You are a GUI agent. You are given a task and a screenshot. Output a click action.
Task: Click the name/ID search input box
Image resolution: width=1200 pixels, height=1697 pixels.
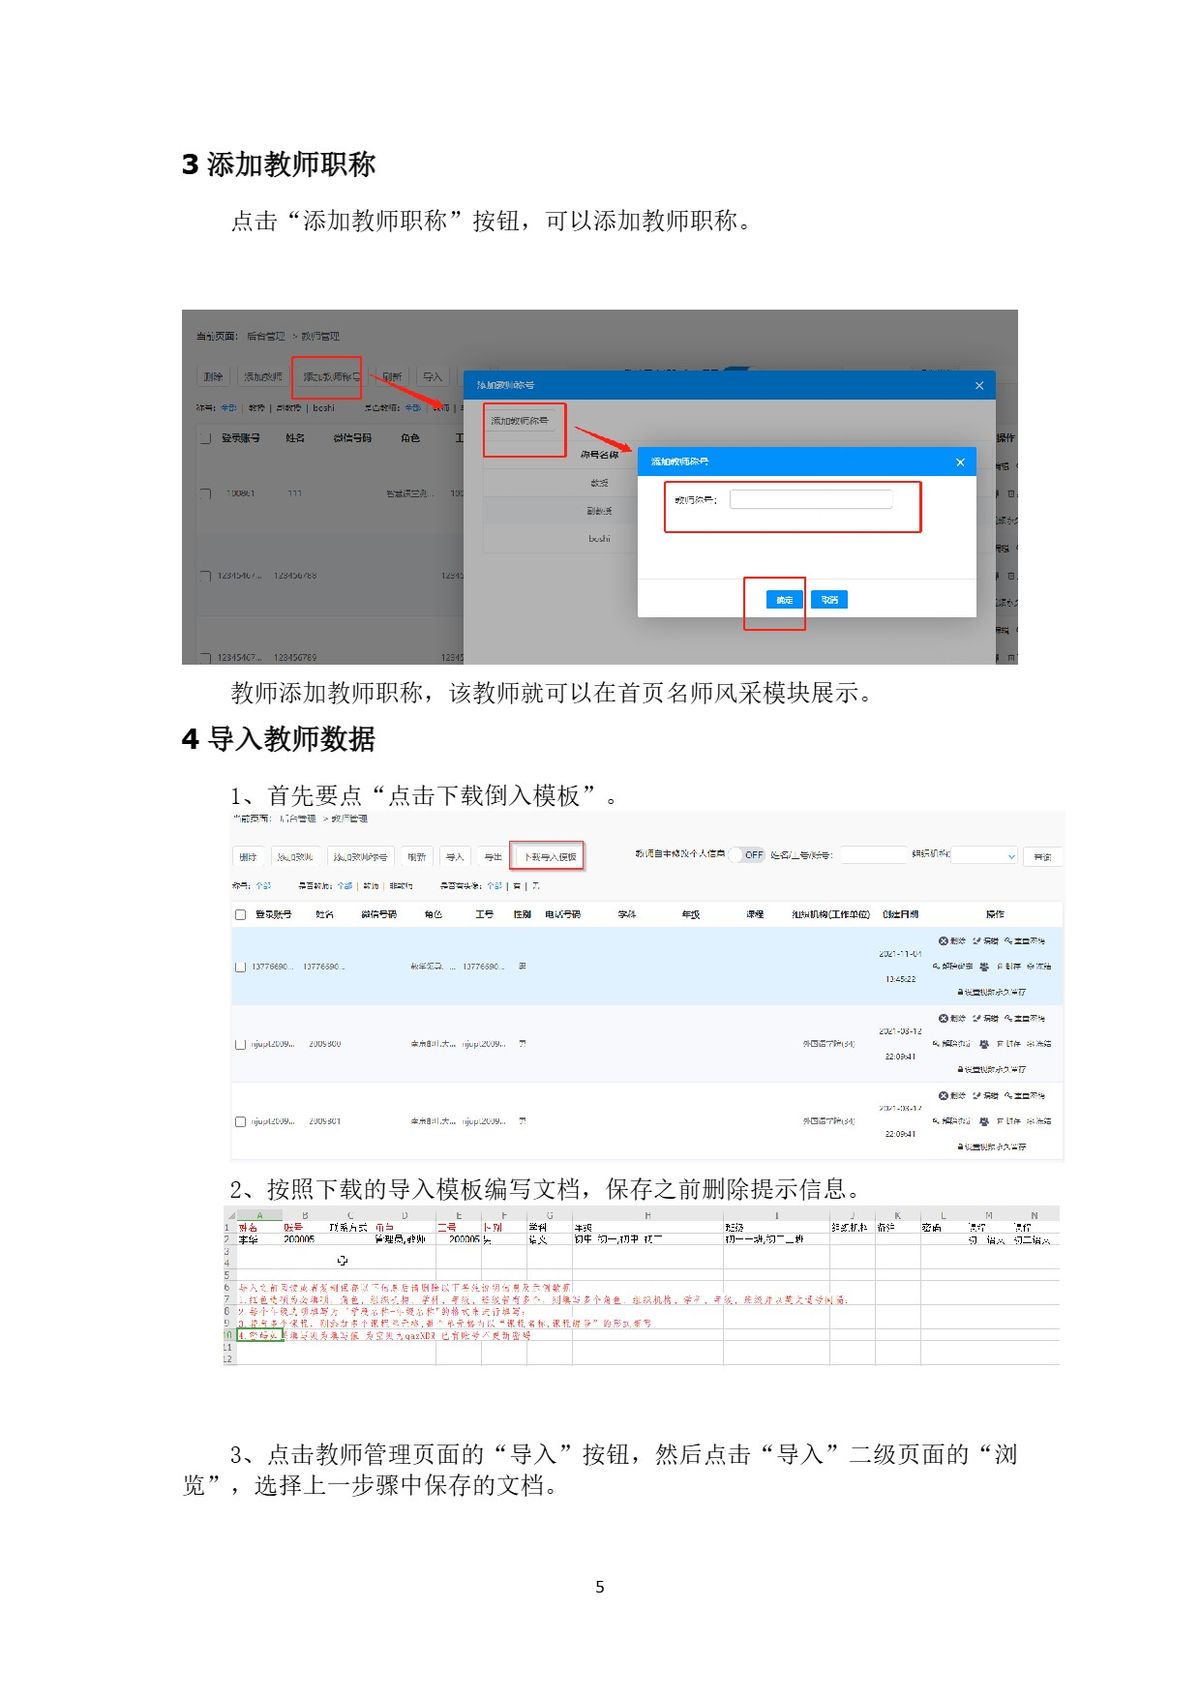click(x=872, y=856)
